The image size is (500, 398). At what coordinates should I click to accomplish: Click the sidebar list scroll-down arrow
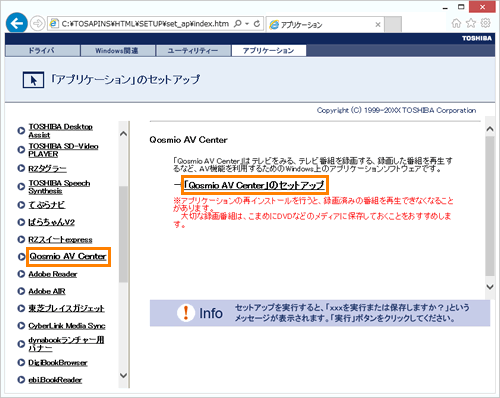click(123, 375)
